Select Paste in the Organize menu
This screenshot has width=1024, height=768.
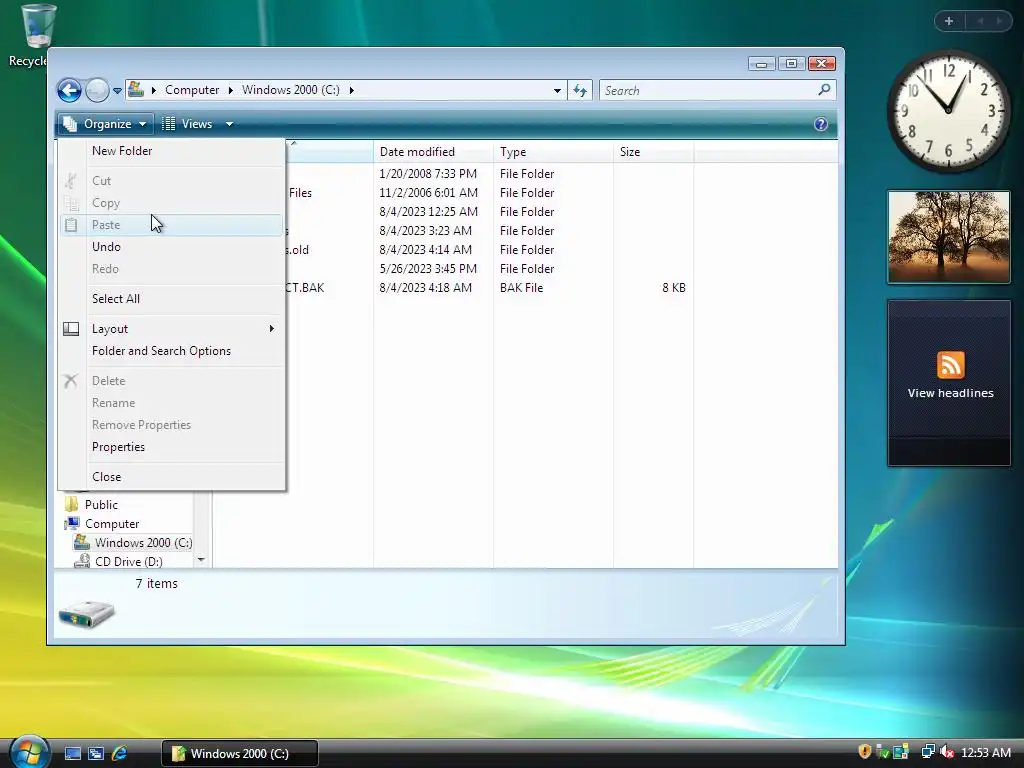[172, 225]
